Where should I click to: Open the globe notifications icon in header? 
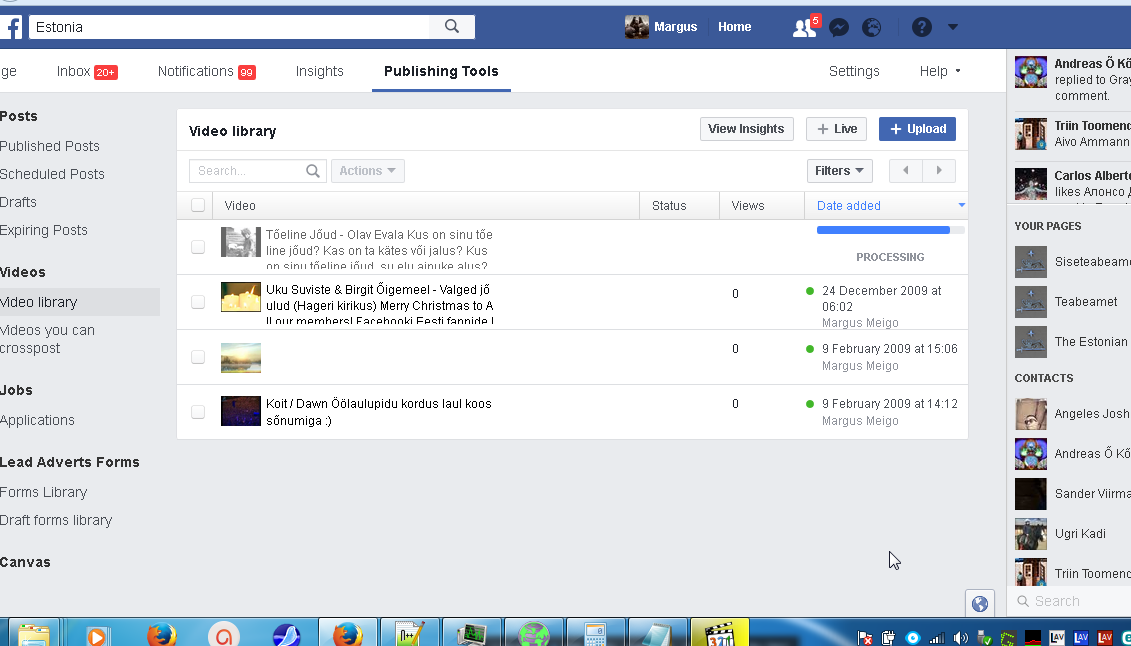(872, 27)
